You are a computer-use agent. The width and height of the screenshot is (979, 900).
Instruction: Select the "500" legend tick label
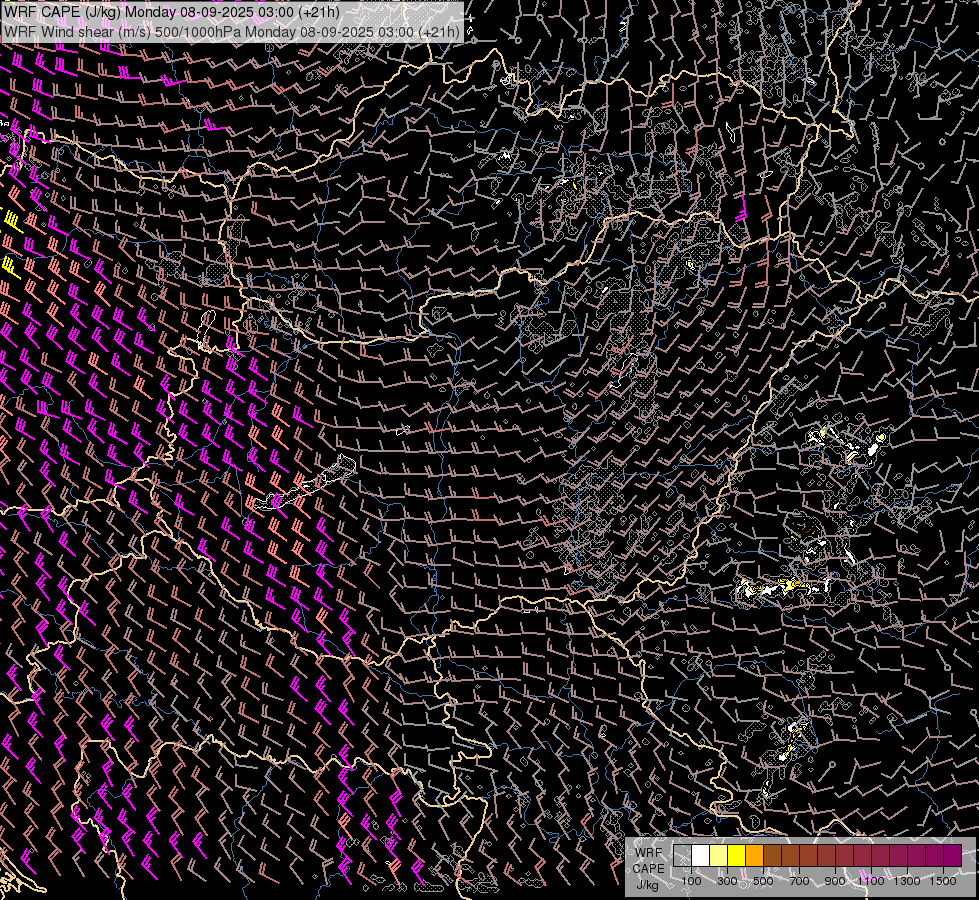763,881
